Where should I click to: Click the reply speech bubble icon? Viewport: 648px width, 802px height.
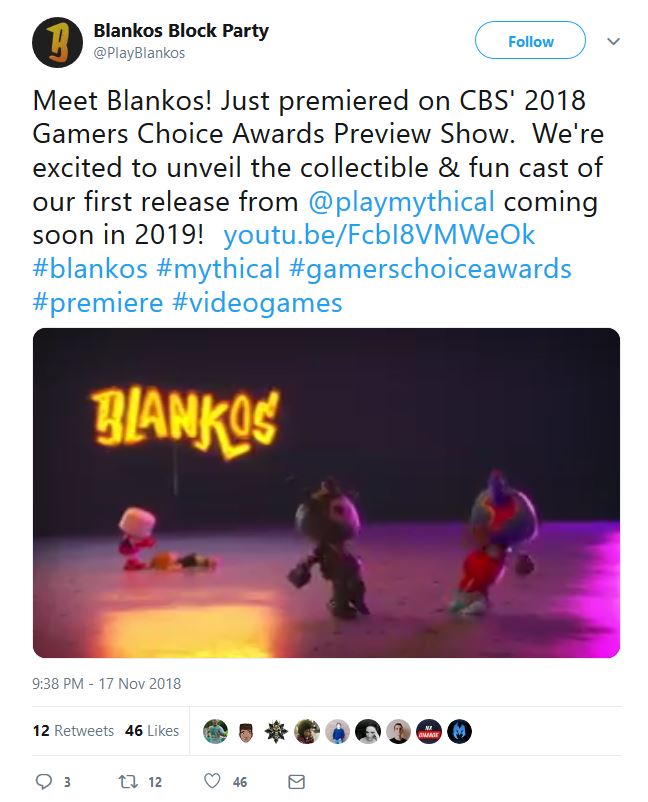coord(43,781)
